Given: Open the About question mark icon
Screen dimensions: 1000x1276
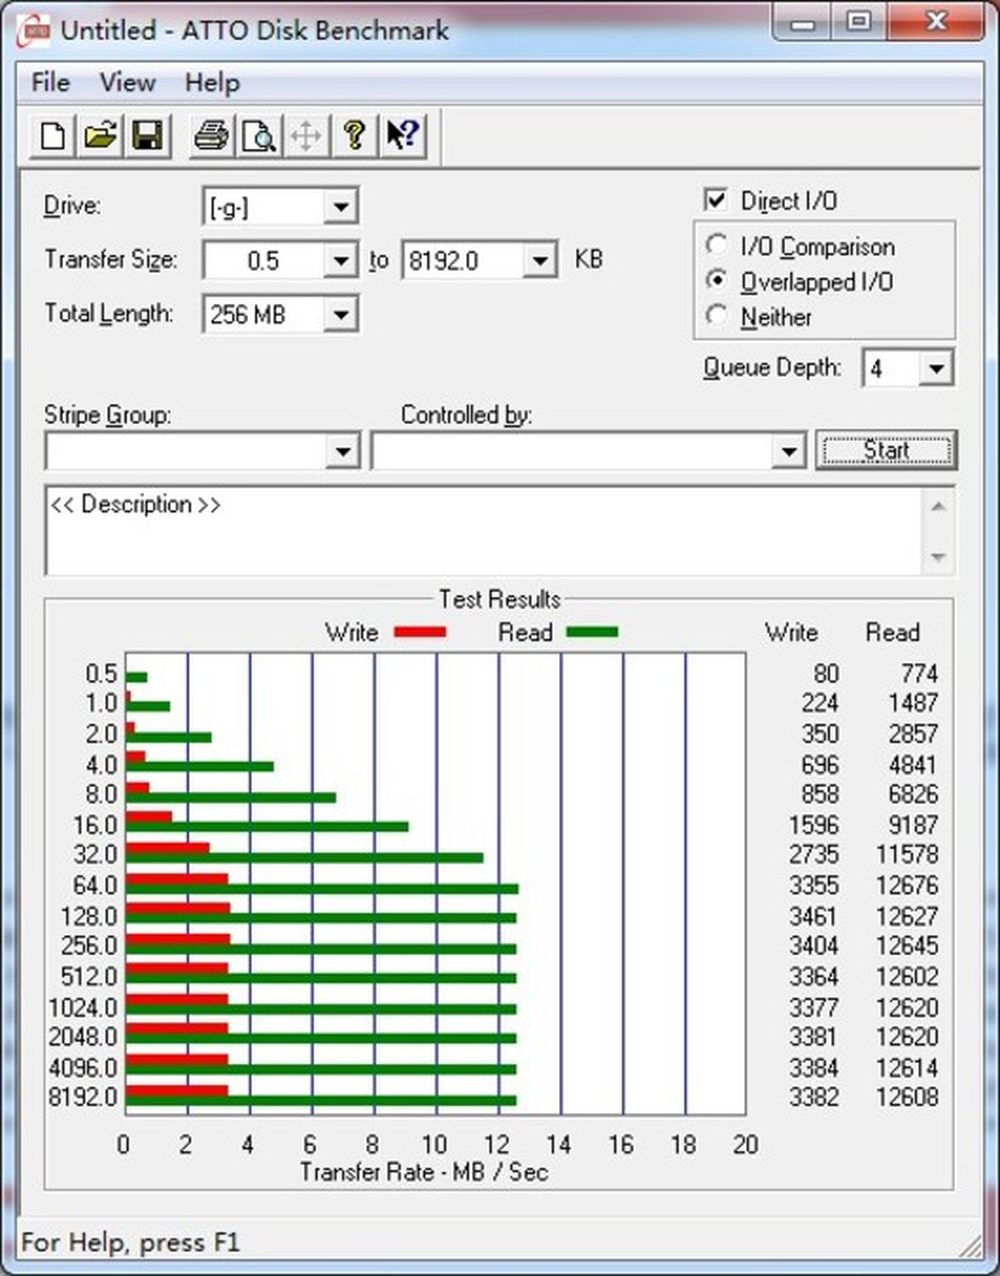Looking at the screenshot, I should click(354, 135).
